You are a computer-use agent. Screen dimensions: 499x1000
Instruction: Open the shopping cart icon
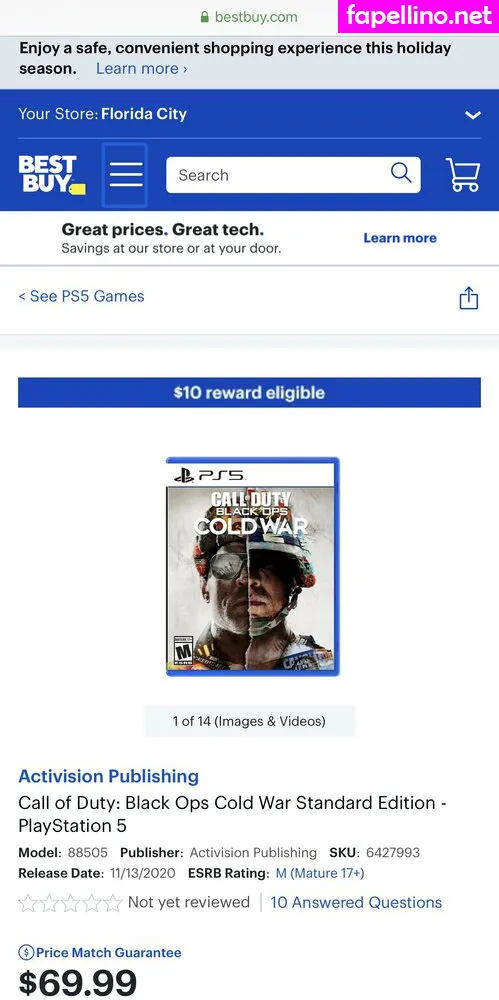point(463,175)
